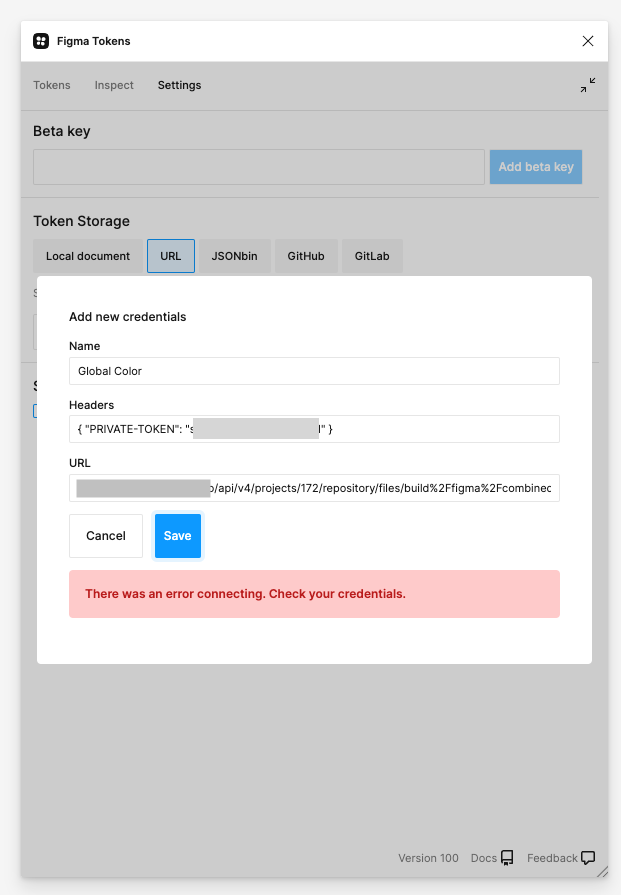The image size is (621, 895).
Task: Click the Name field containing Global Color
Action: click(x=315, y=370)
